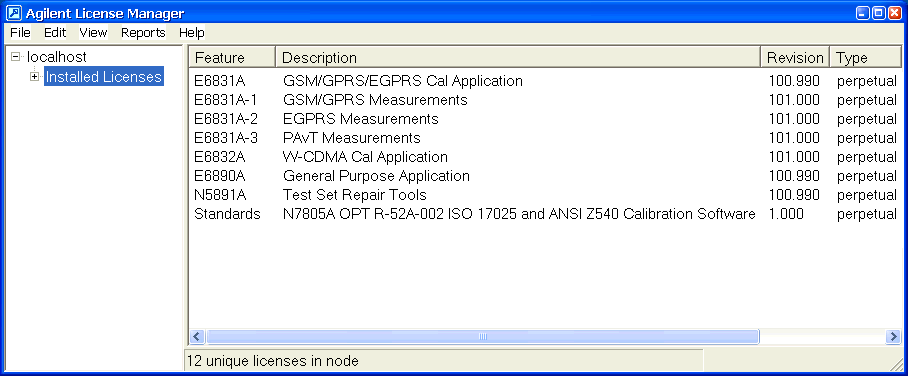The width and height of the screenshot is (908, 376).
Task: Select Installed Licenses in the tree
Action: pos(104,76)
